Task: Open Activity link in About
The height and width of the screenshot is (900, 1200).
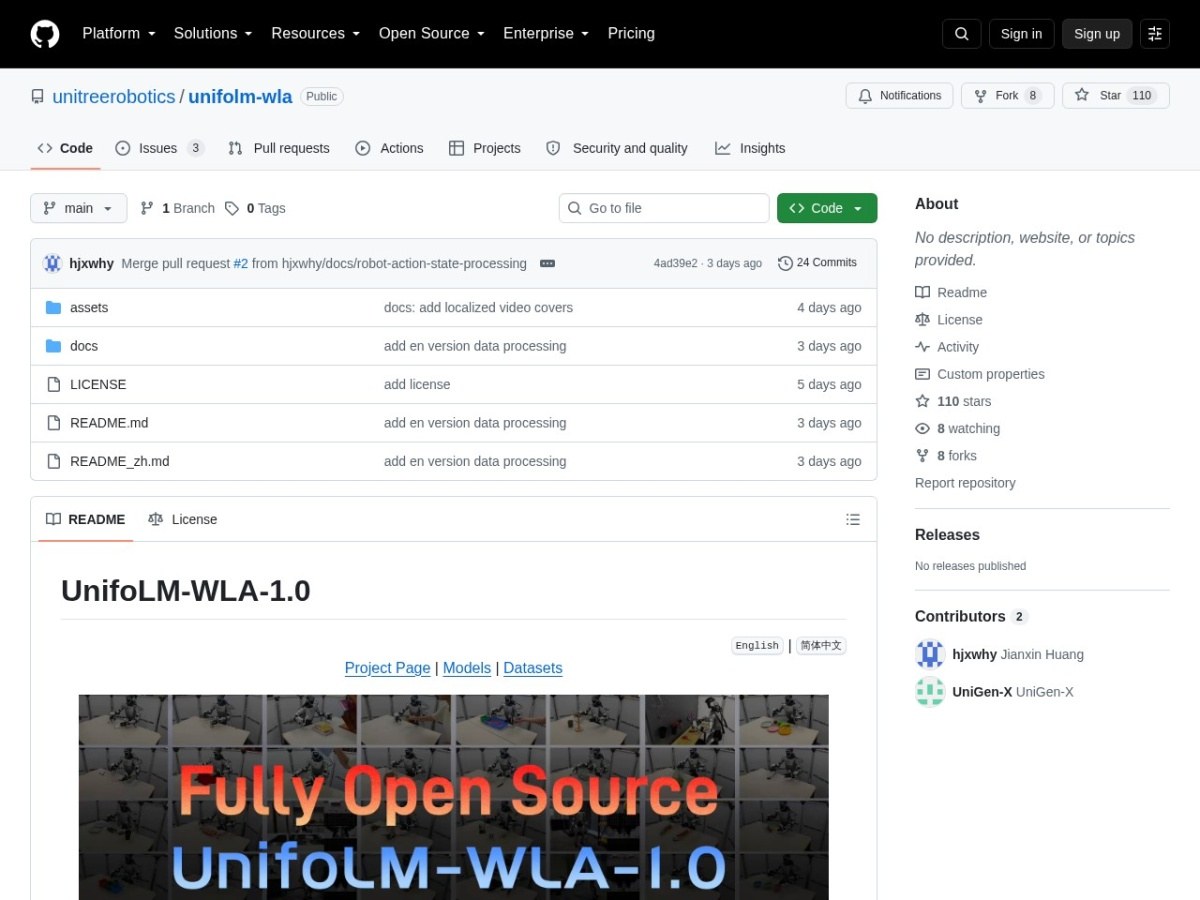Action: (x=947, y=346)
